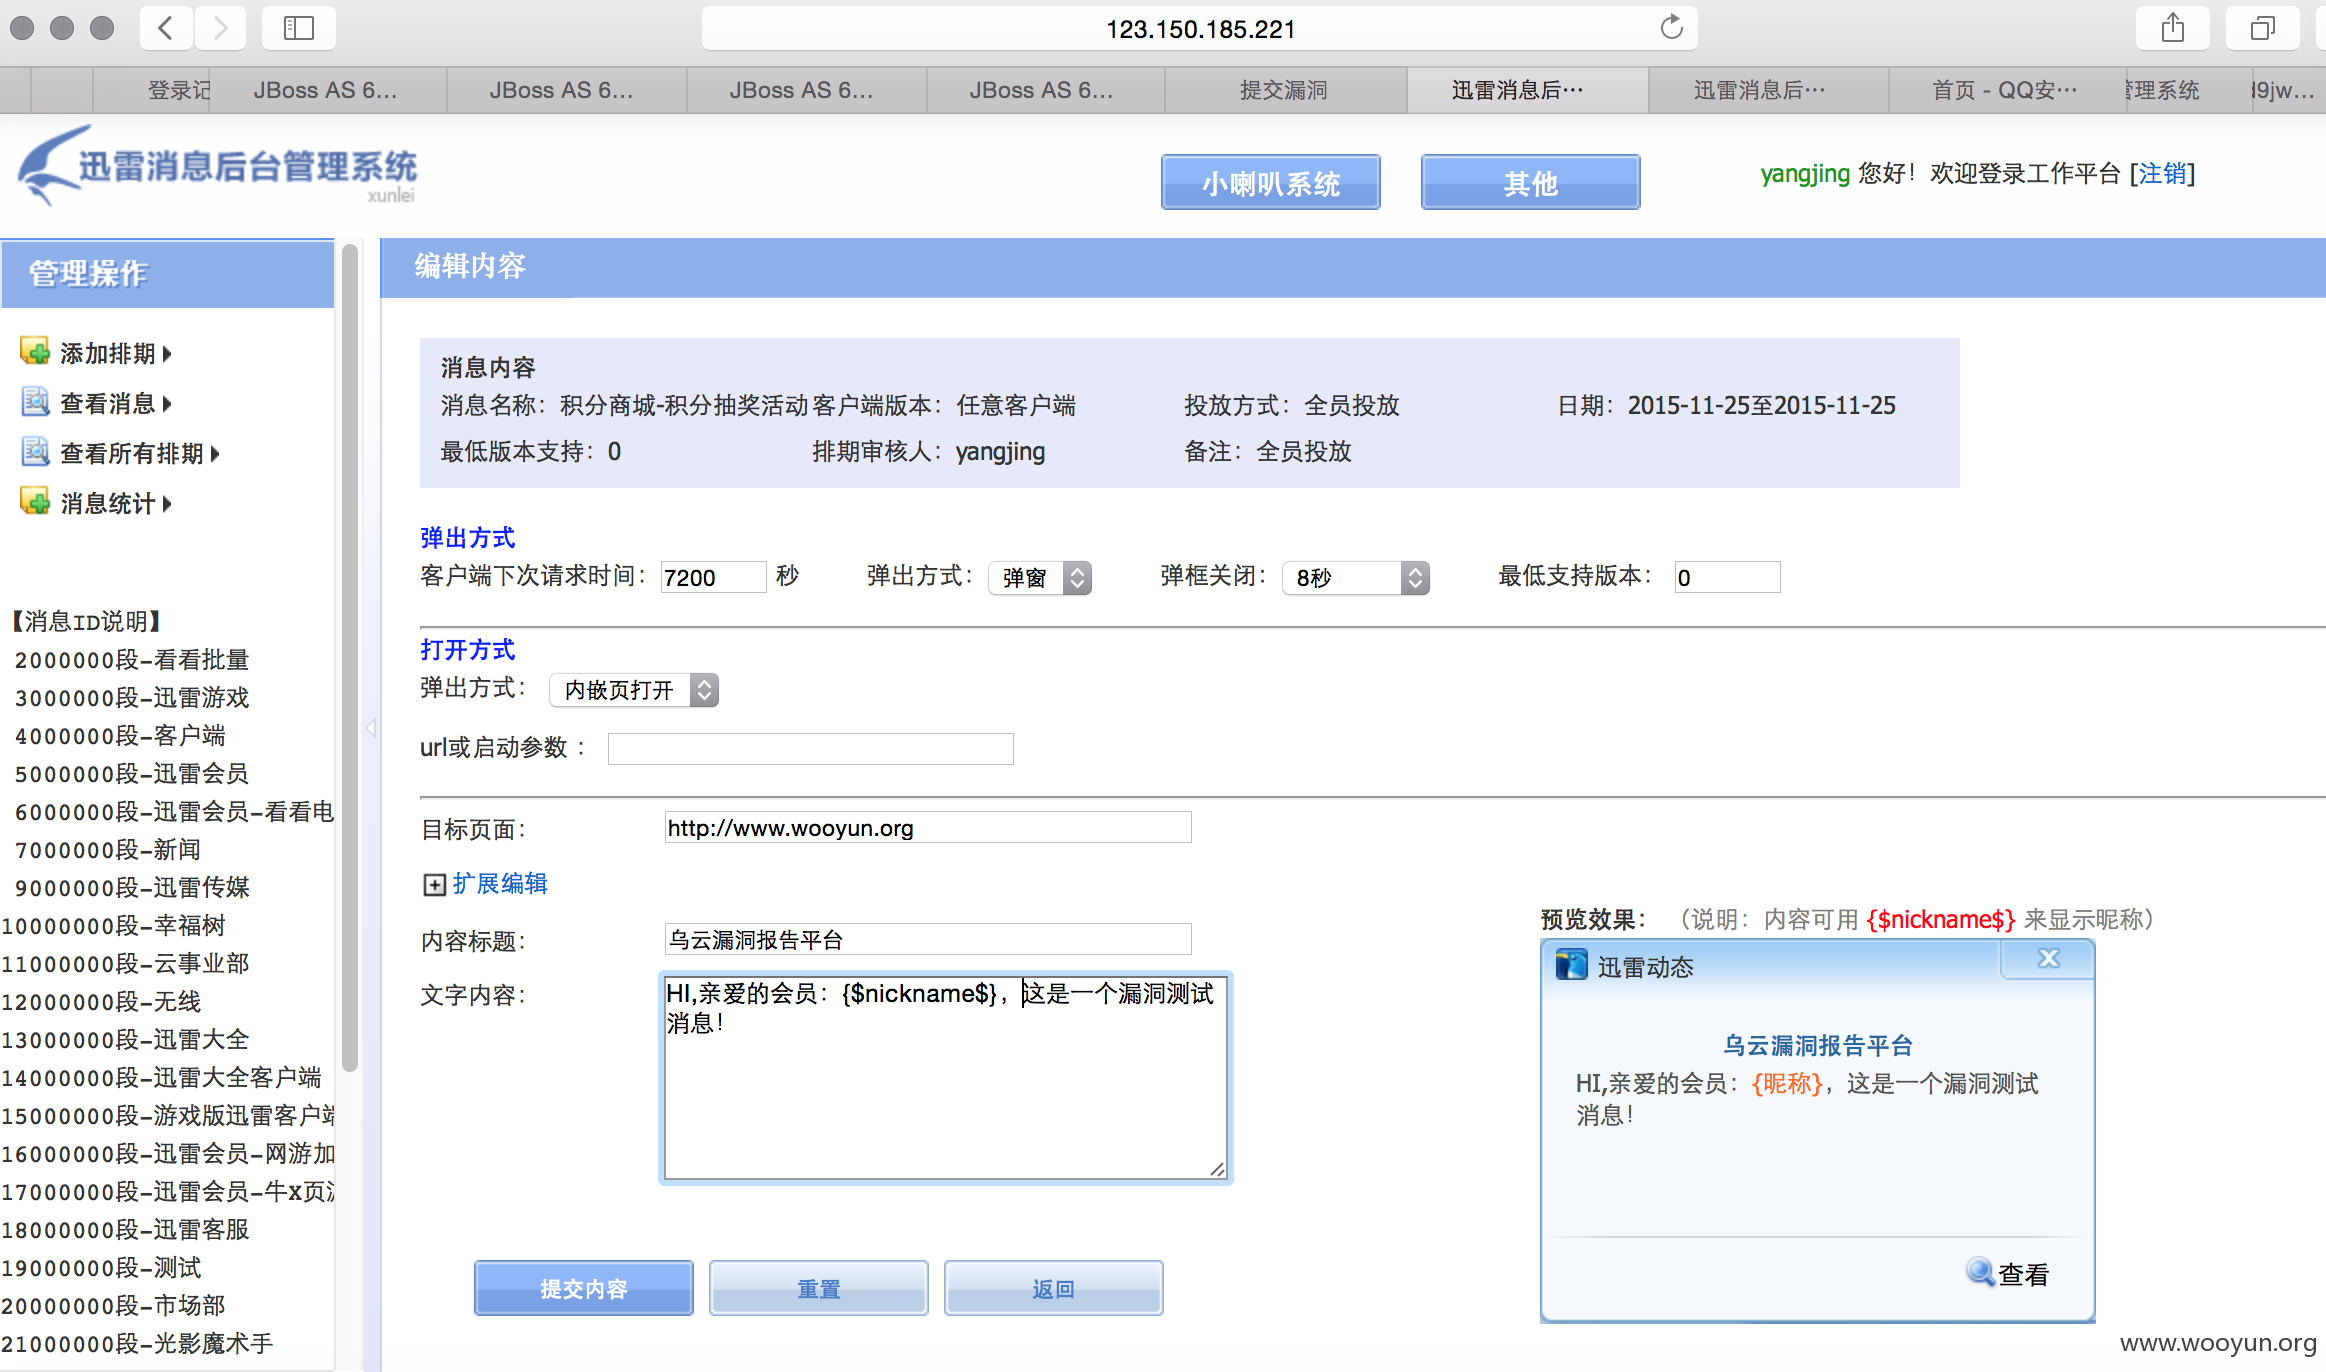
Task: Click the magnifier icon beside 查看
Action: click(x=1979, y=1272)
